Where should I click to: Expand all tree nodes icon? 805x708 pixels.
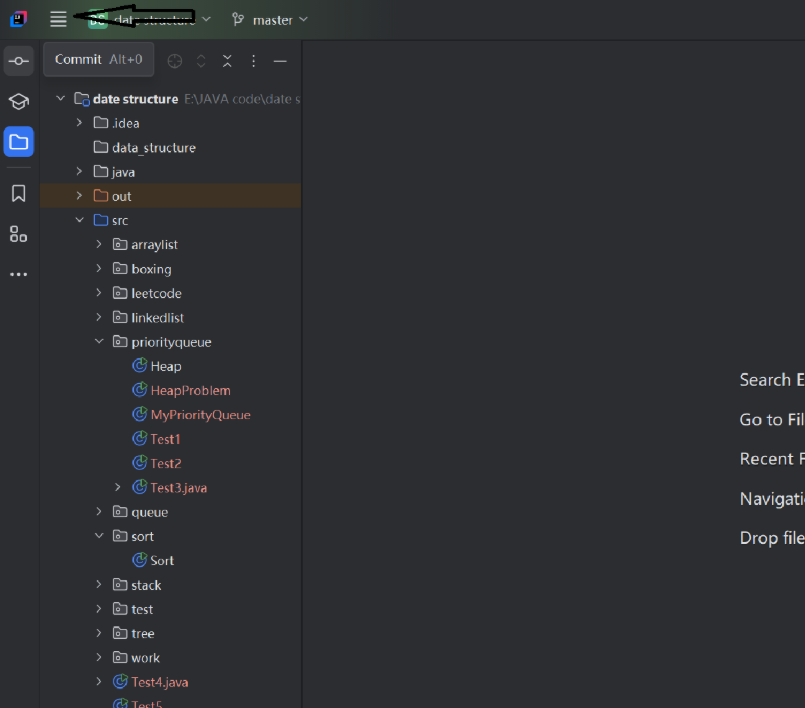(201, 61)
